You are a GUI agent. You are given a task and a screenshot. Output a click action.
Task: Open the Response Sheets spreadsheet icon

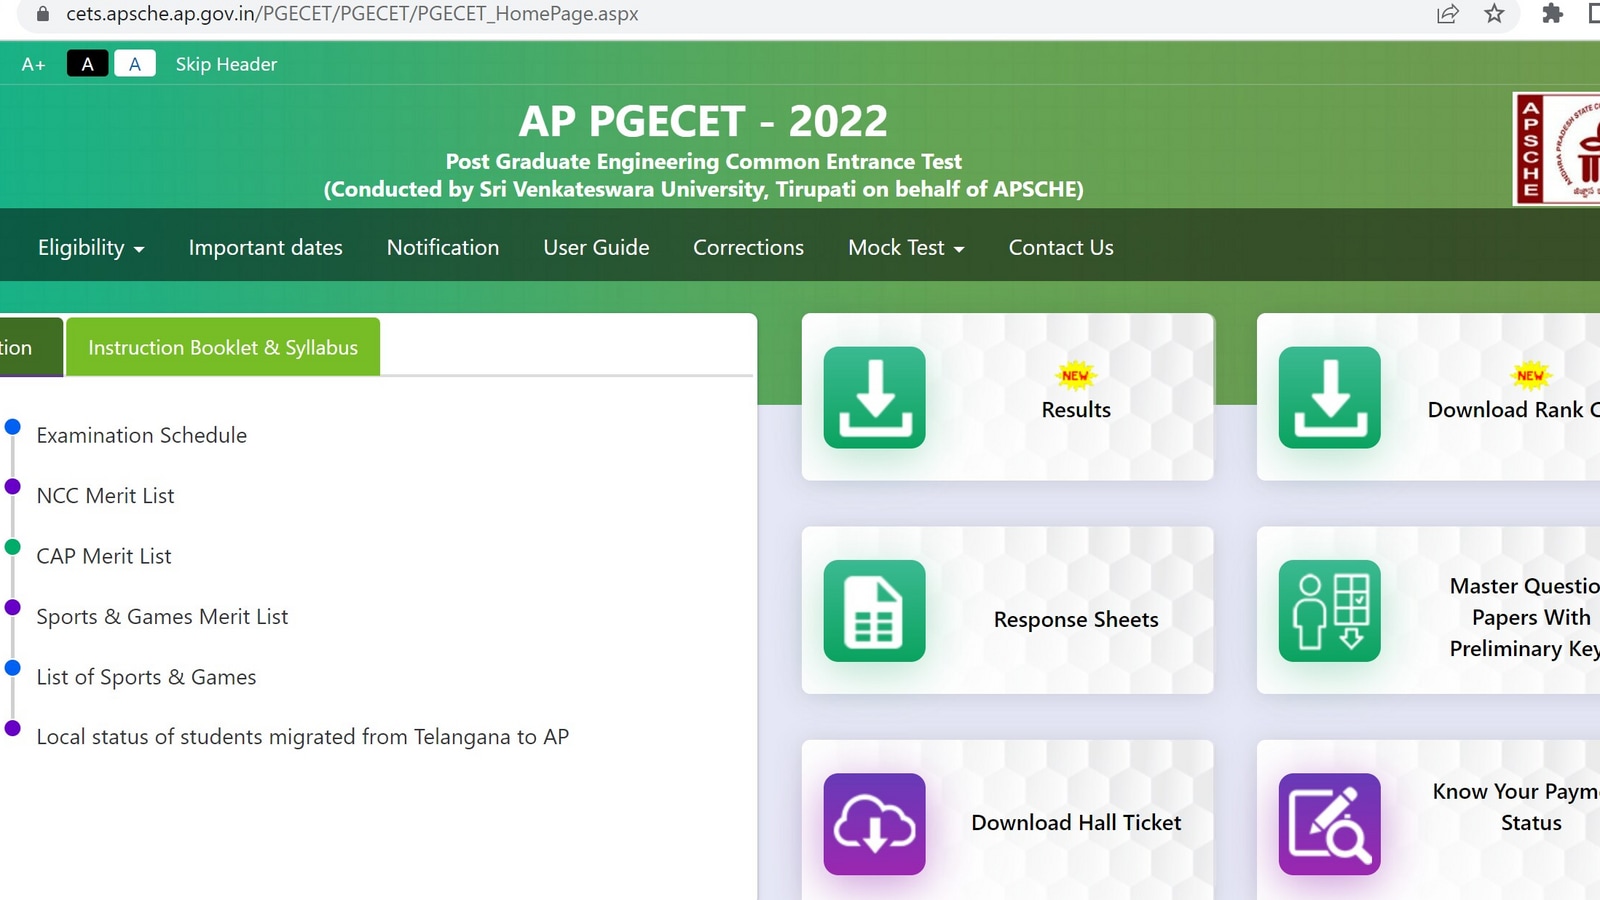pos(874,610)
